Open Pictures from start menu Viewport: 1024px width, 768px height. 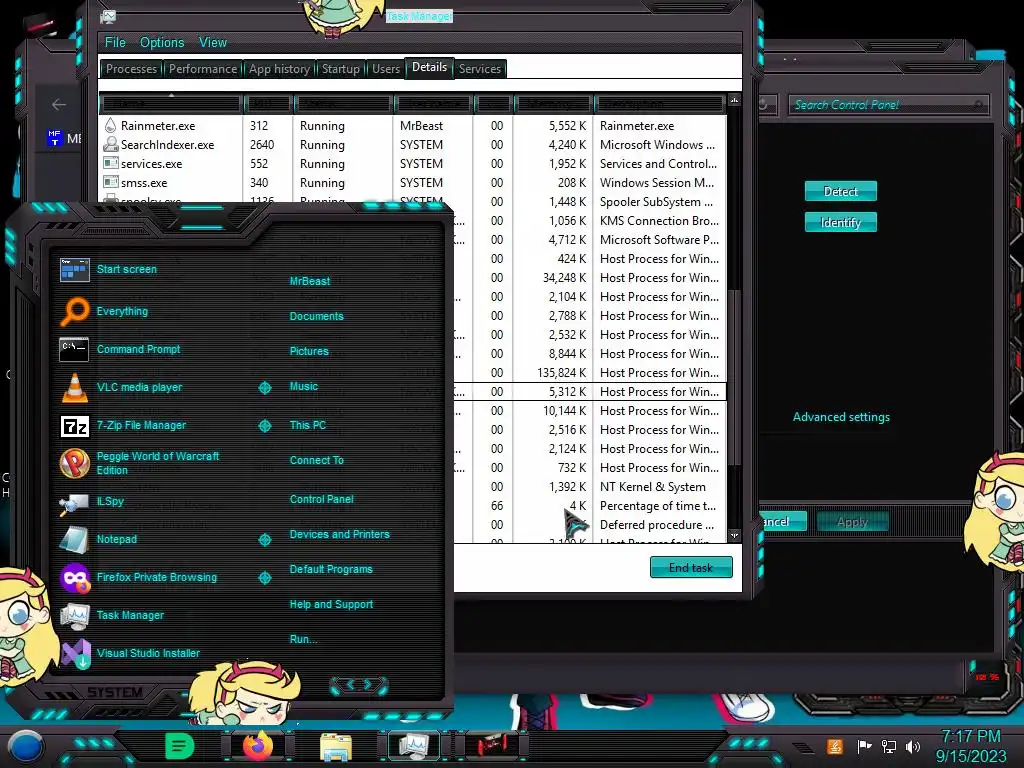click(x=309, y=351)
